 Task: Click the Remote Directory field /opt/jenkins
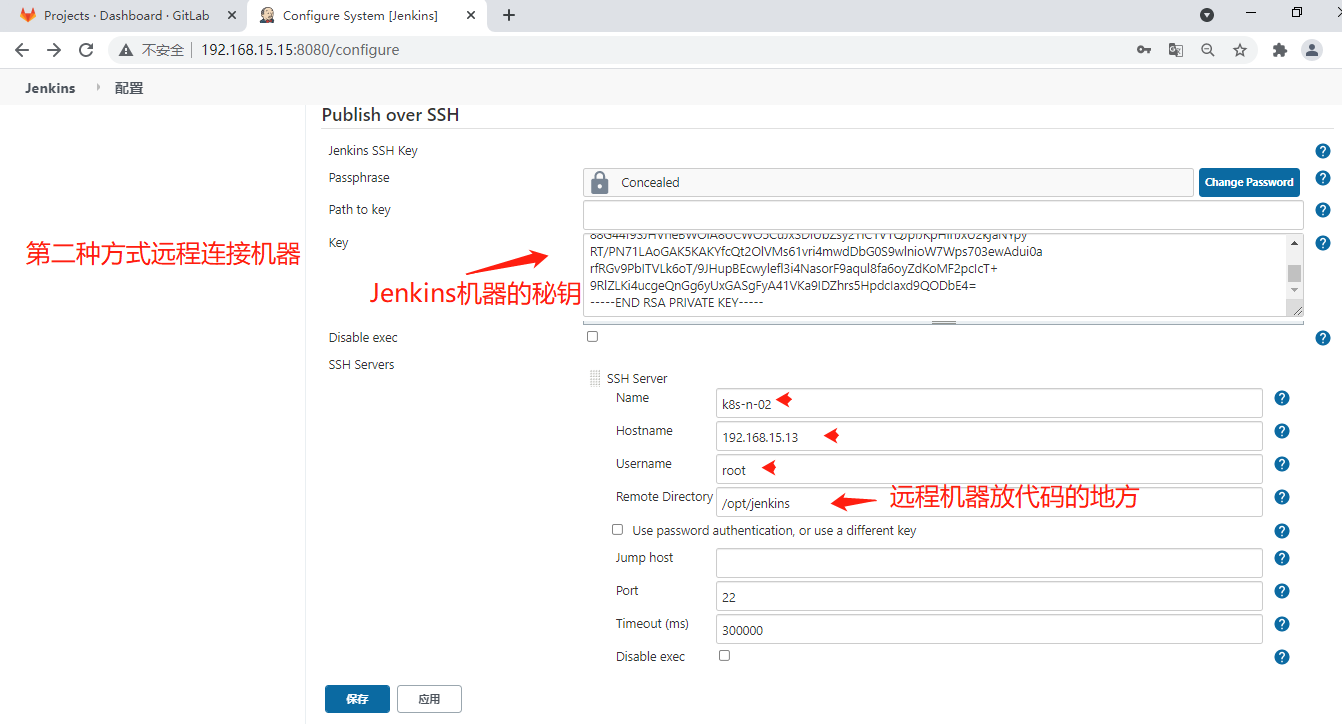point(989,502)
